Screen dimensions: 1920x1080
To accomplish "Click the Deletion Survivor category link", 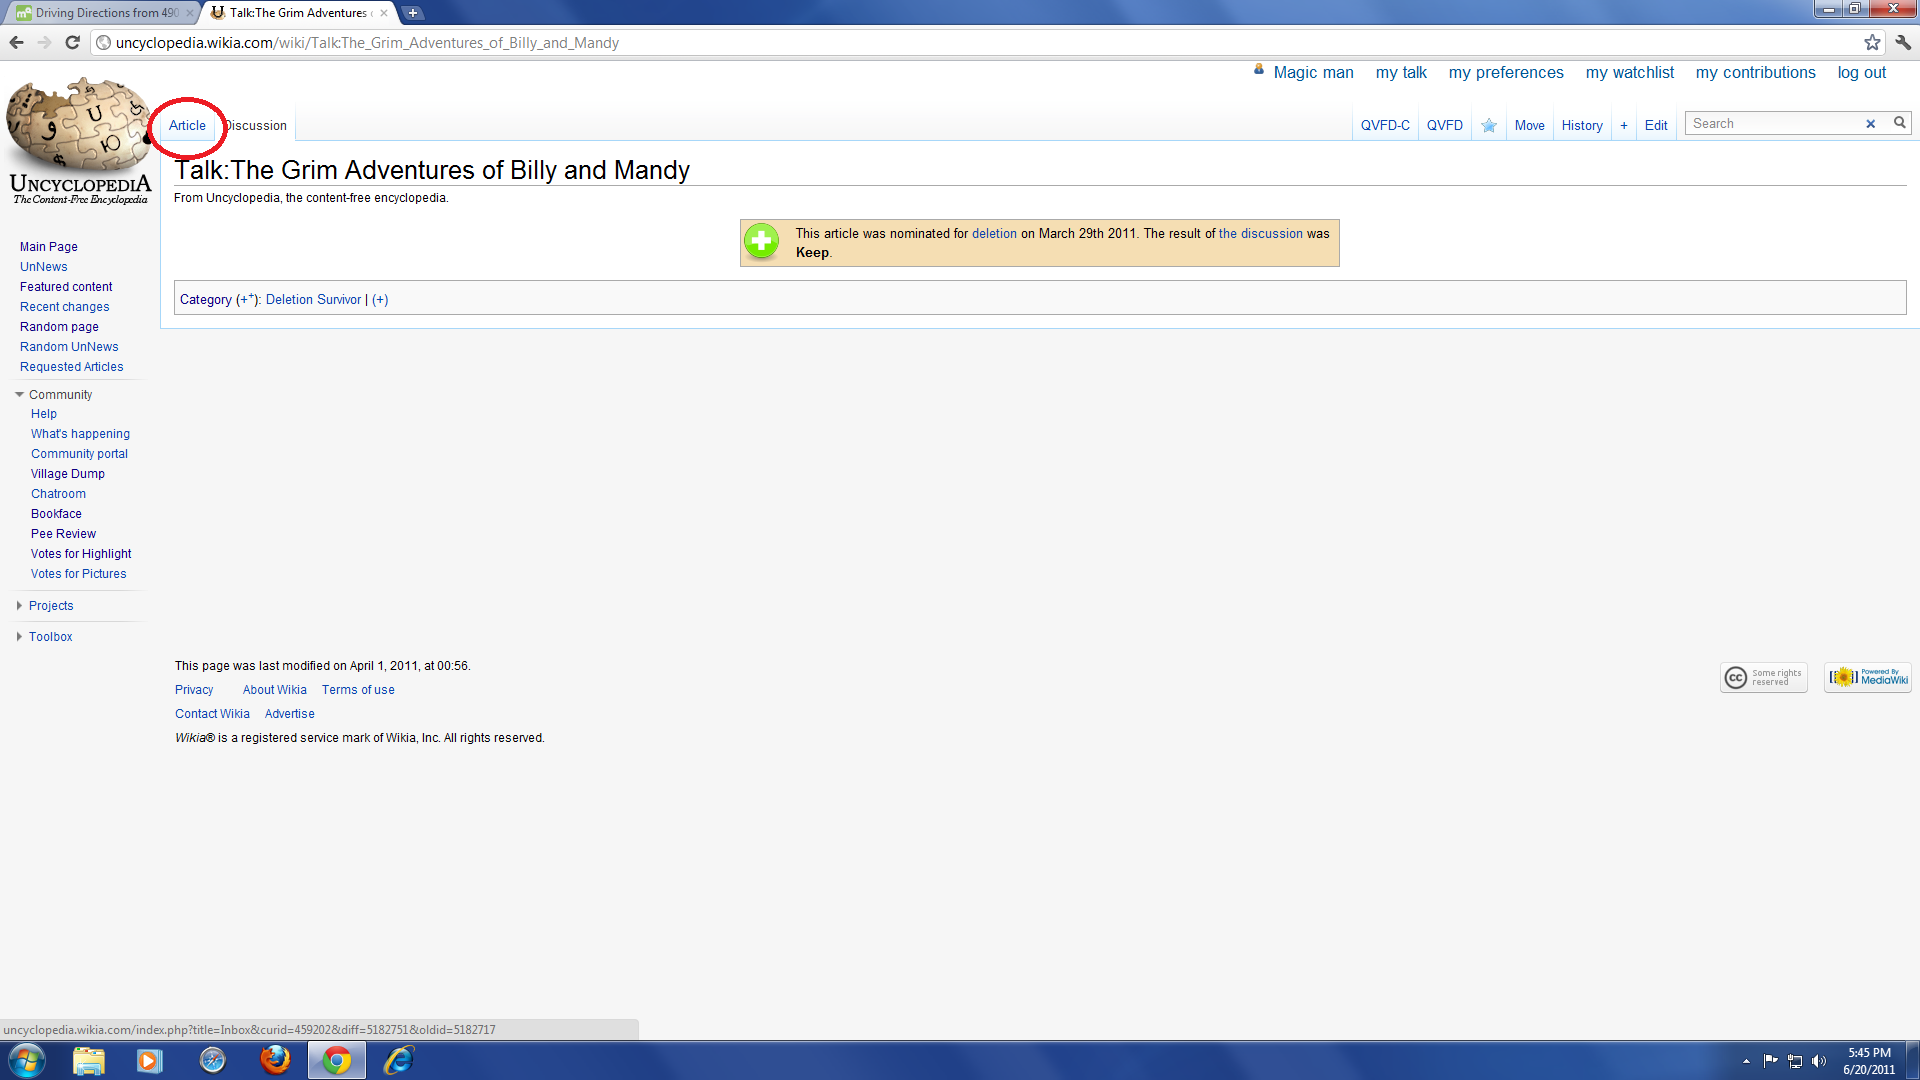I will (x=313, y=299).
